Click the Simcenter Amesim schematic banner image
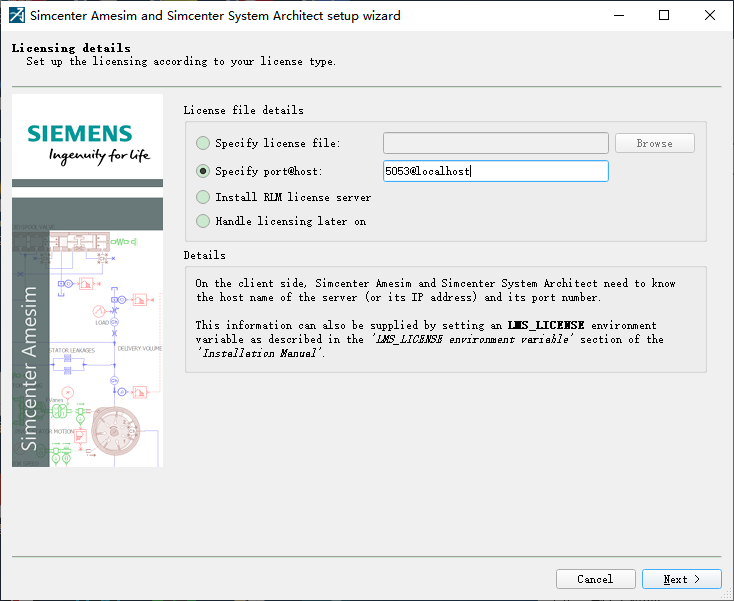734x601 pixels. coord(88,332)
